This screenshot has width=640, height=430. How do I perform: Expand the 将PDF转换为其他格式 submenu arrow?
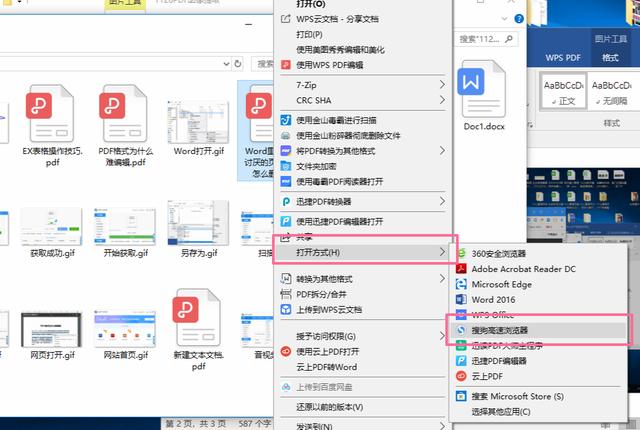442,151
